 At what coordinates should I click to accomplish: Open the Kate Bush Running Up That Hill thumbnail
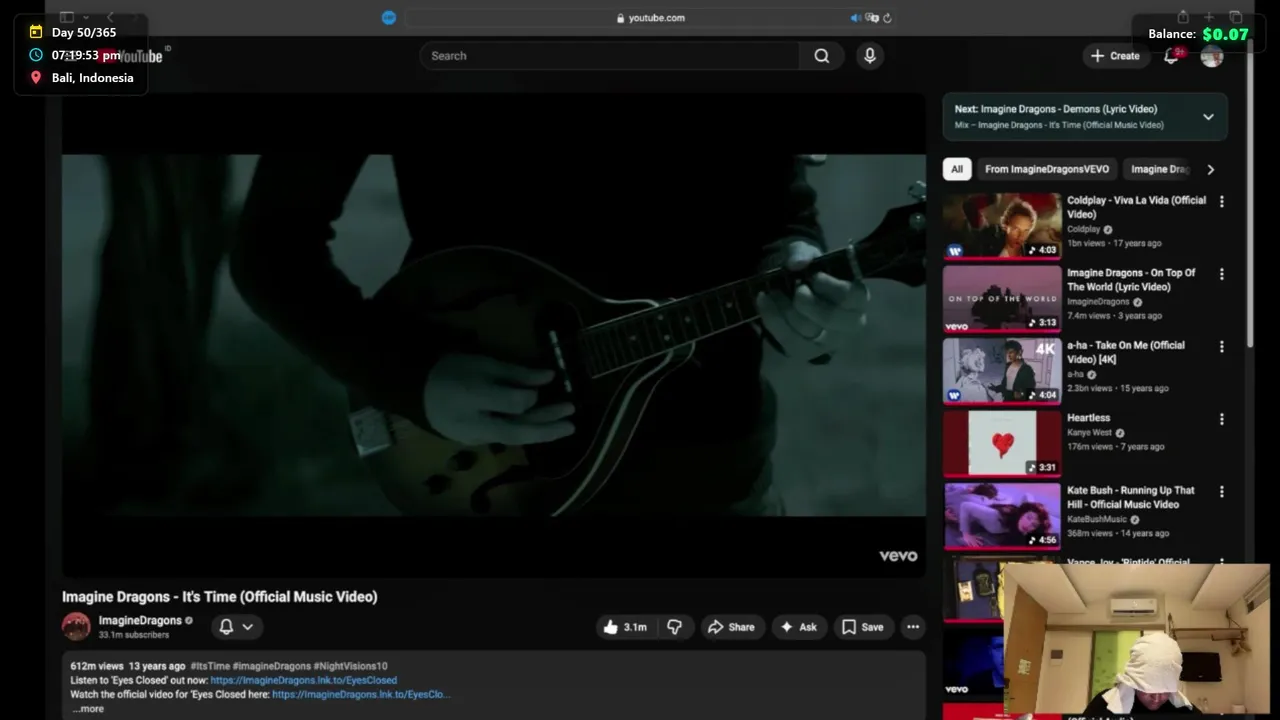click(x=1002, y=516)
